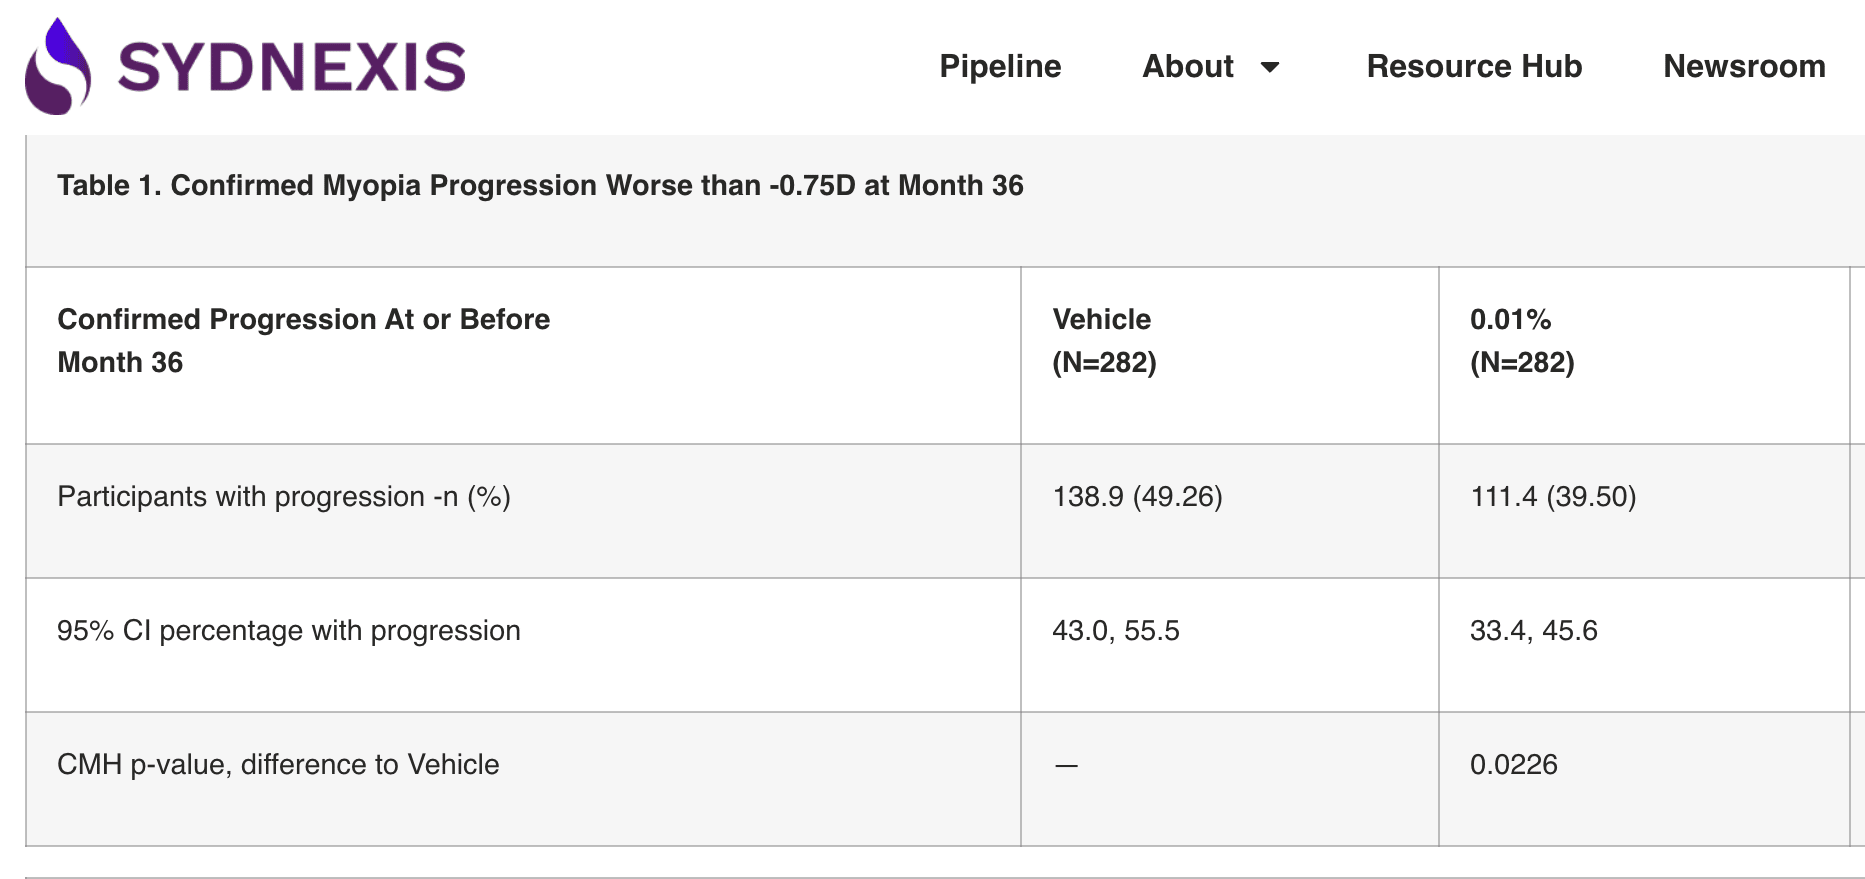The image size is (1865, 879).
Task: Select the Participants with progression row label
Action: 284,496
